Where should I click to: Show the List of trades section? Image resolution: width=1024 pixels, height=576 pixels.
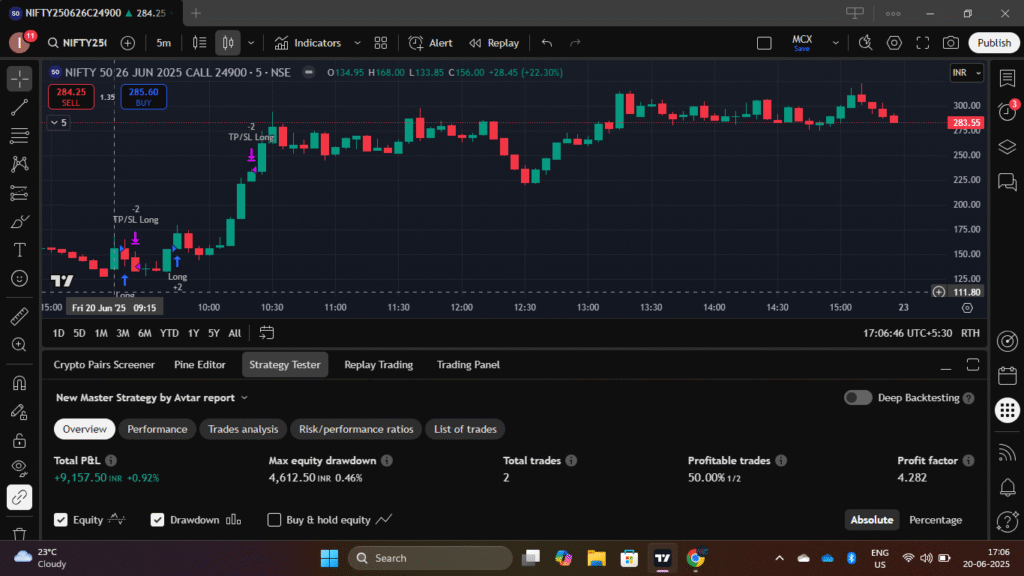tap(465, 429)
